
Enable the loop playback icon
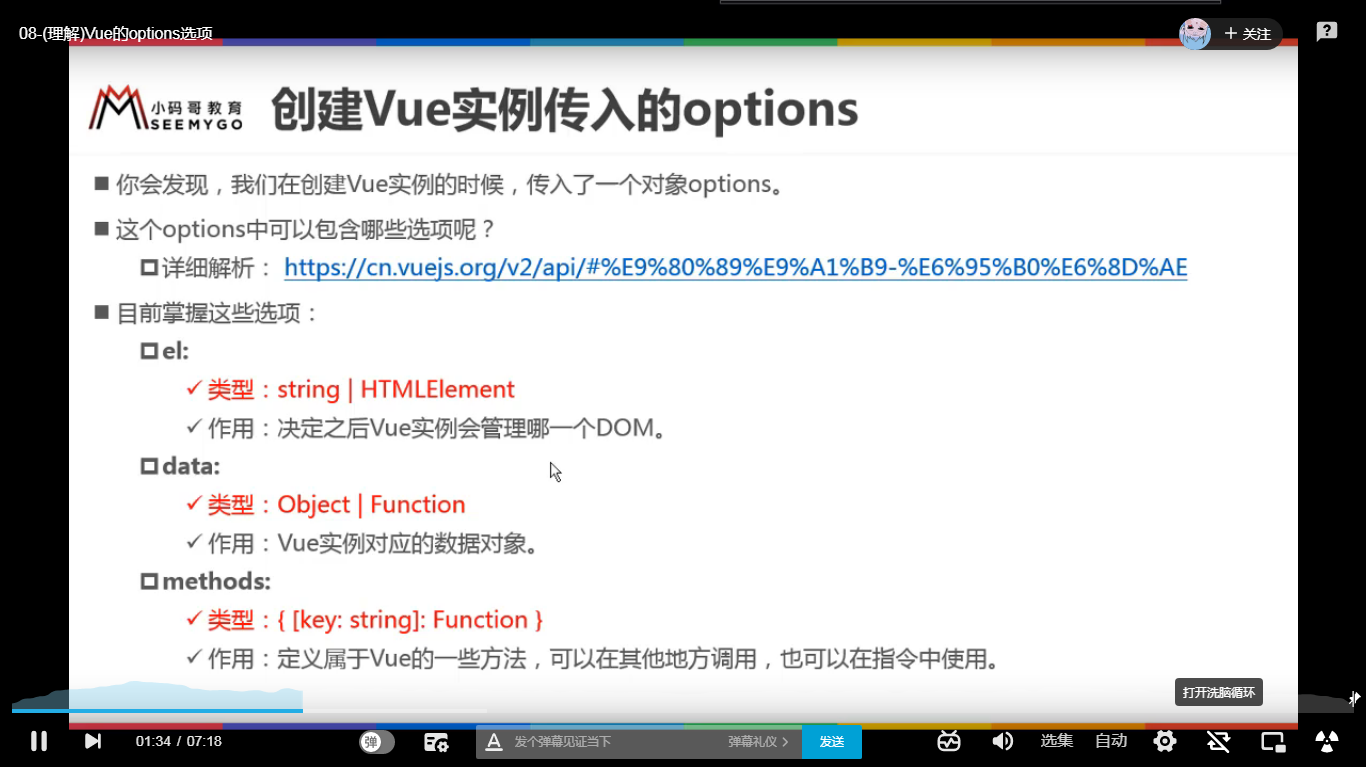pyautogui.click(x=1218, y=741)
